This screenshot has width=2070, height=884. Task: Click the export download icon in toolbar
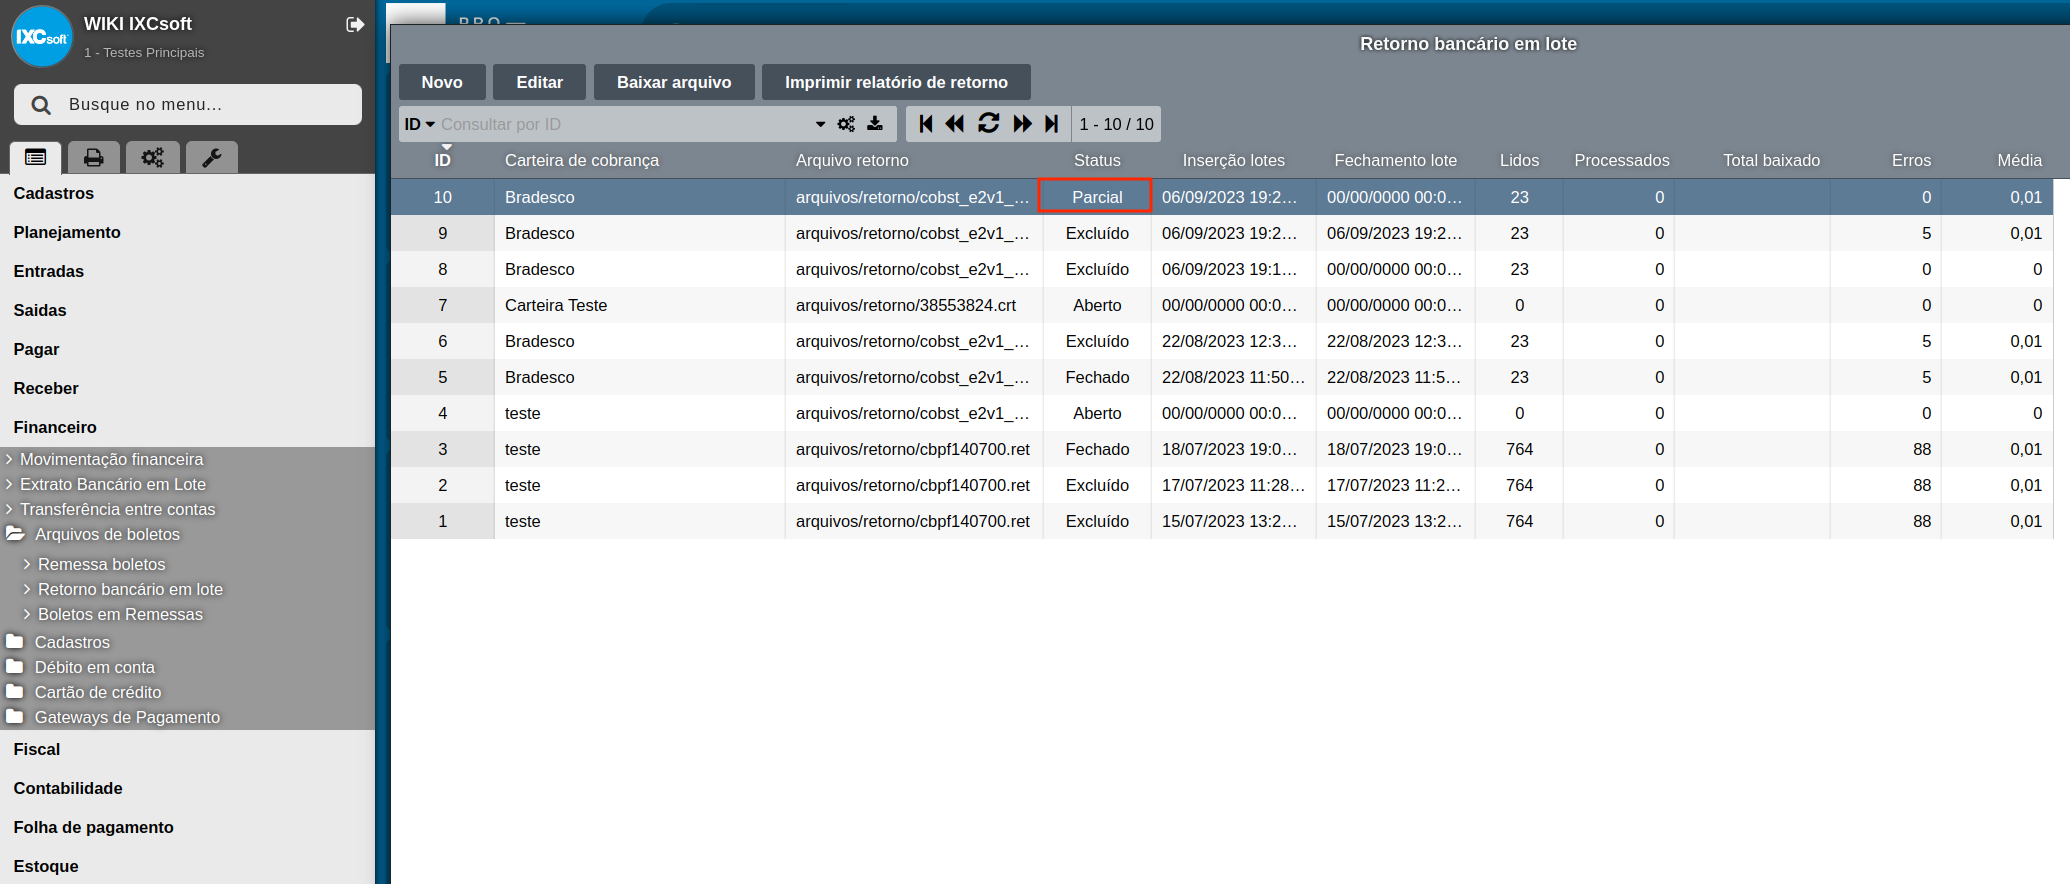pyautogui.click(x=875, y=124)
